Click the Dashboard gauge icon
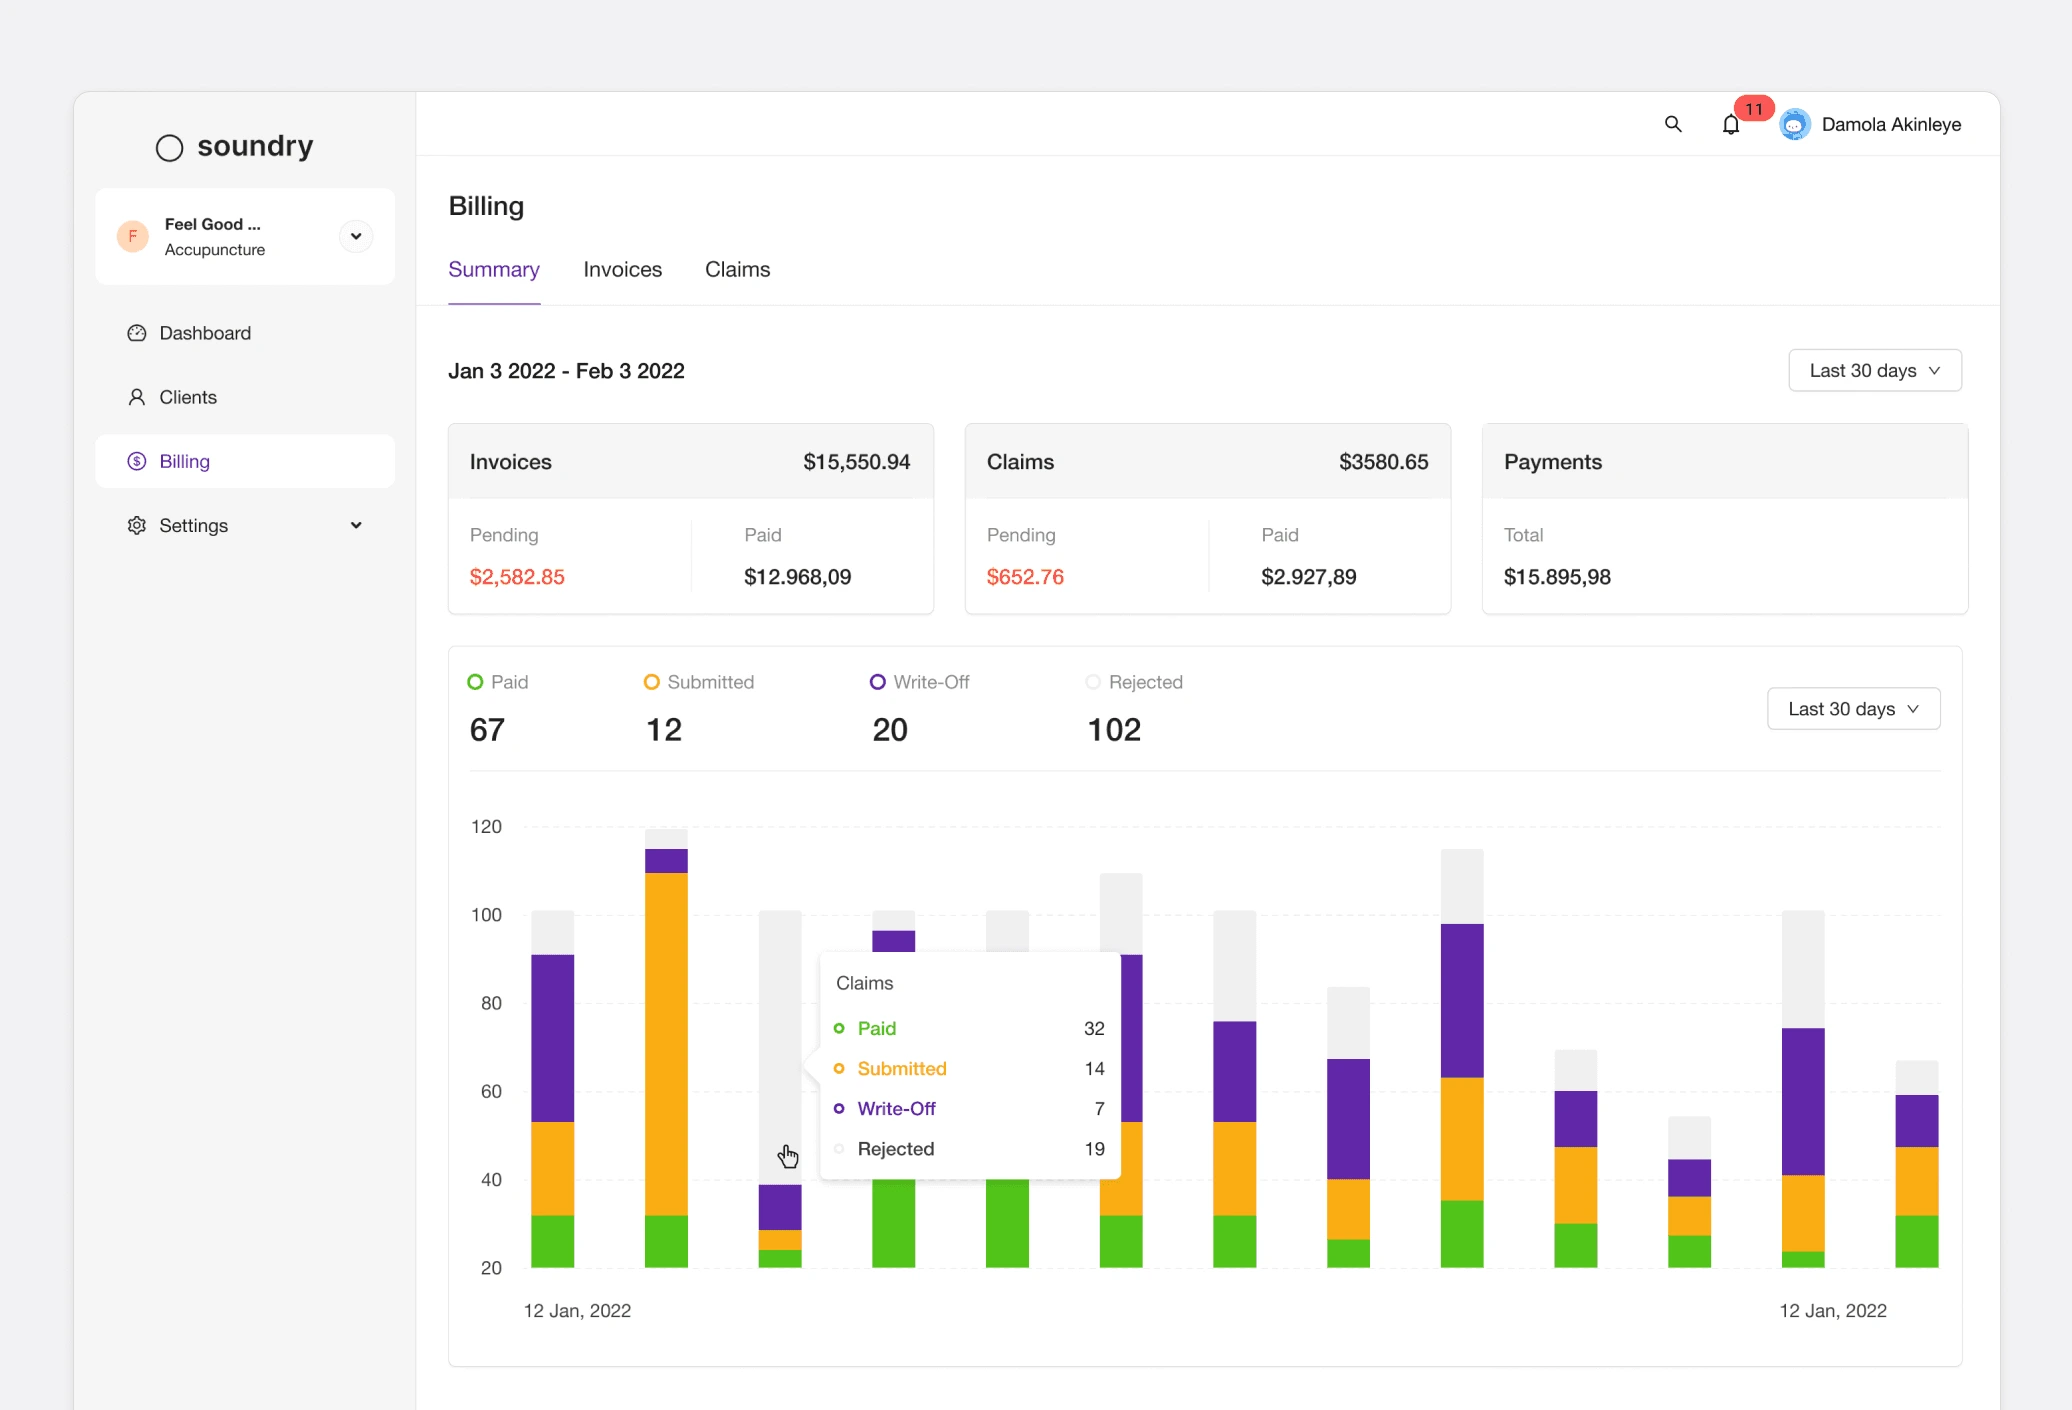2072x1410 pixels. click(137, 333)
